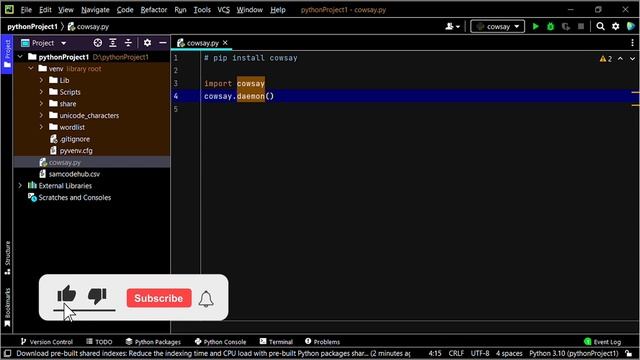The width and height of the screenshot is (640, 360).
Task: Click the tool windows quick access icon
Action: click(7, 353)
